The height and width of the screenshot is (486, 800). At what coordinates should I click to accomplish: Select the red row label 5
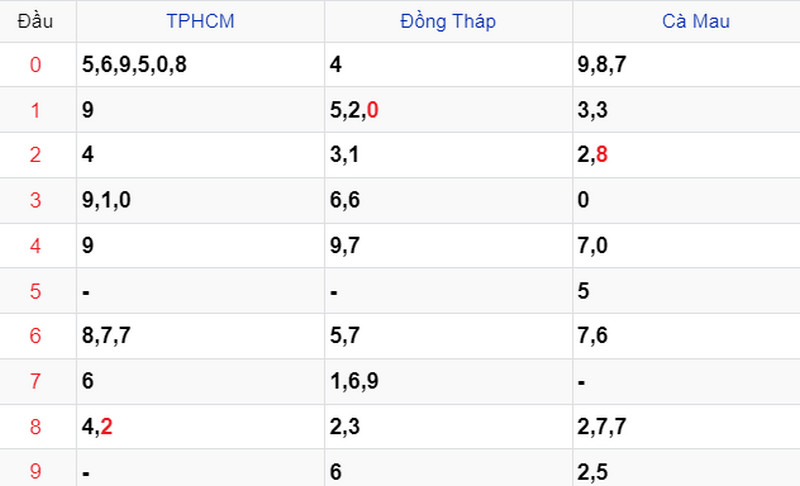point(35,291)
